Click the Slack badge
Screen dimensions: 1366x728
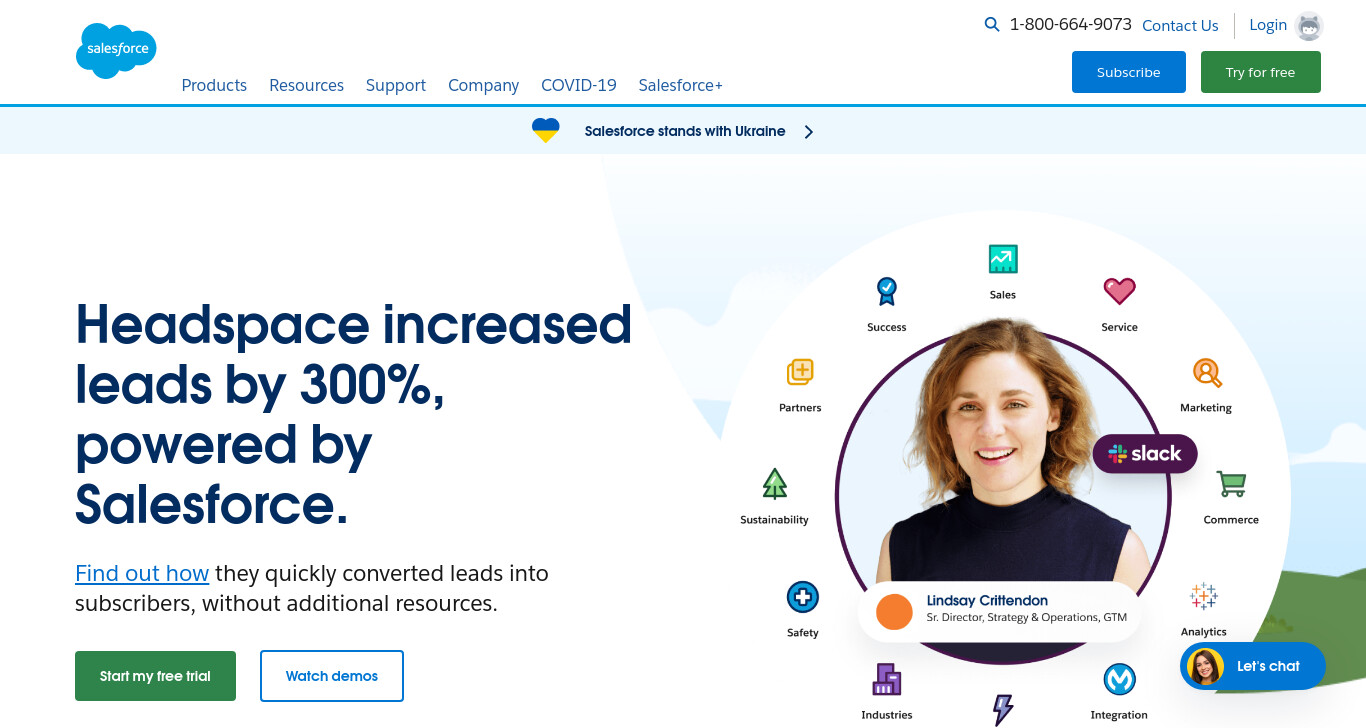pyautogui.click(x=1145, y=454)
